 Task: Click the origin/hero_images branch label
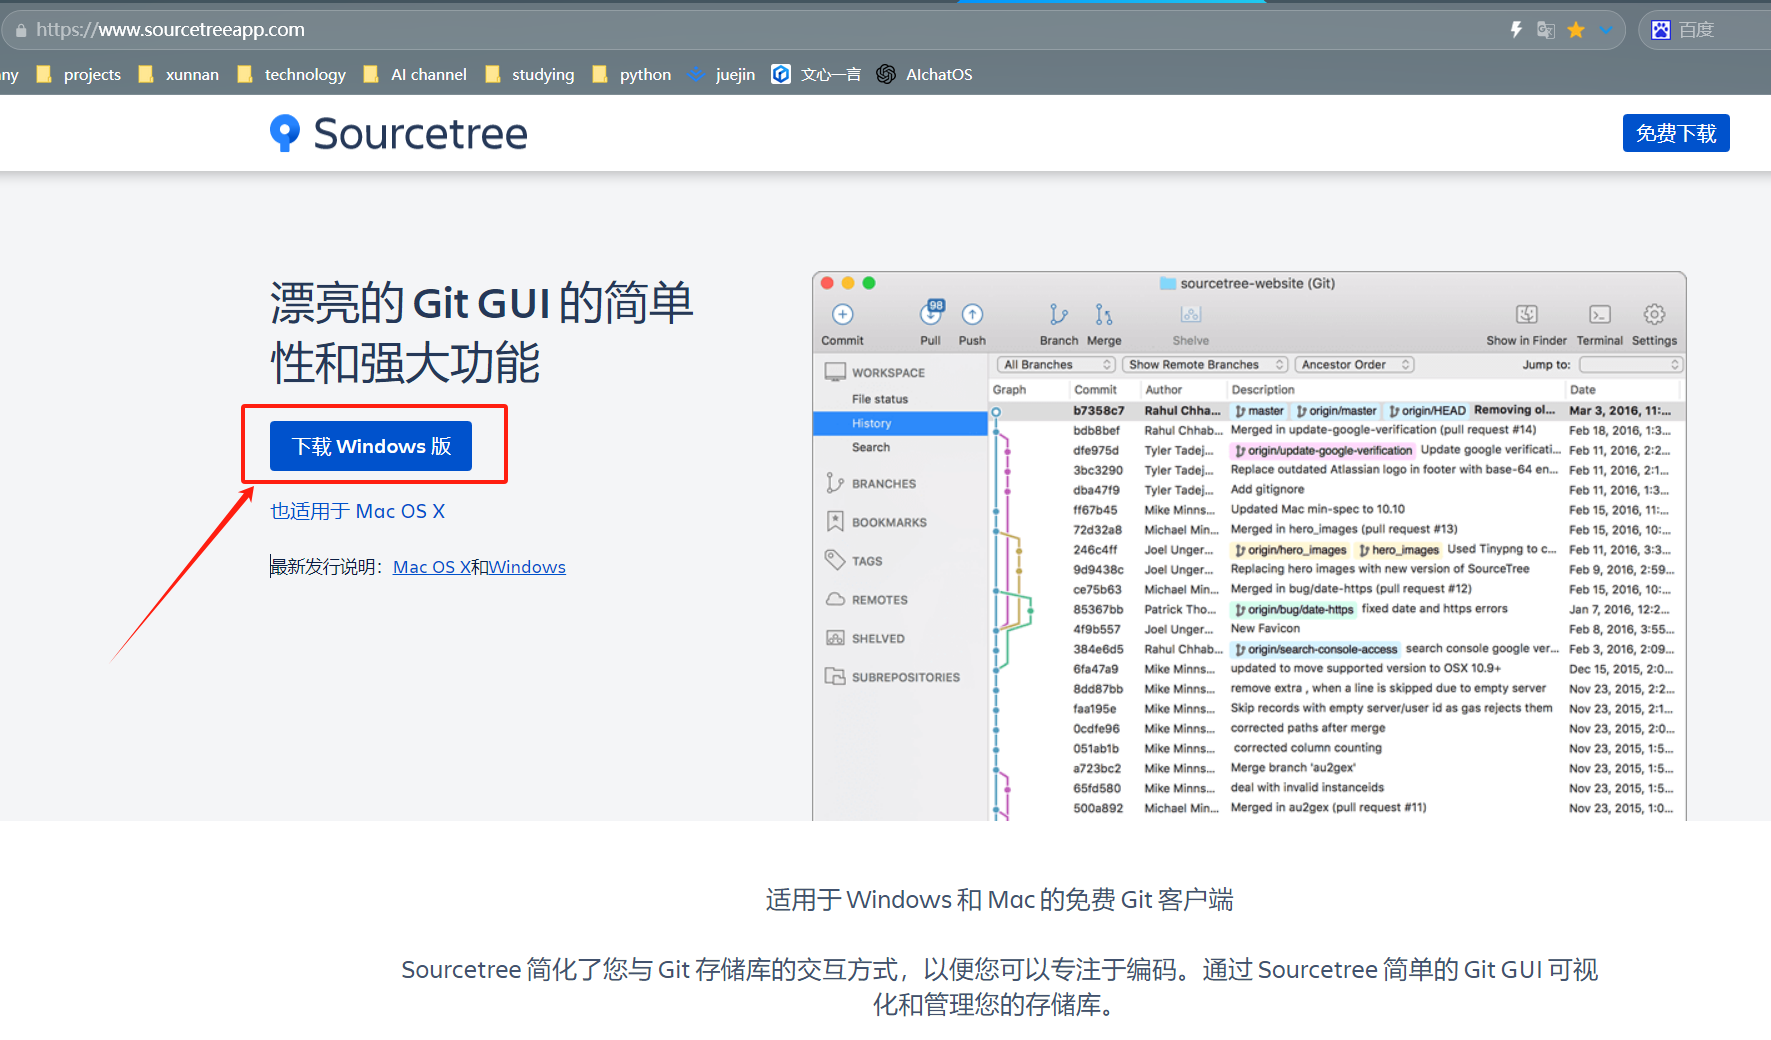(1290, 550)
